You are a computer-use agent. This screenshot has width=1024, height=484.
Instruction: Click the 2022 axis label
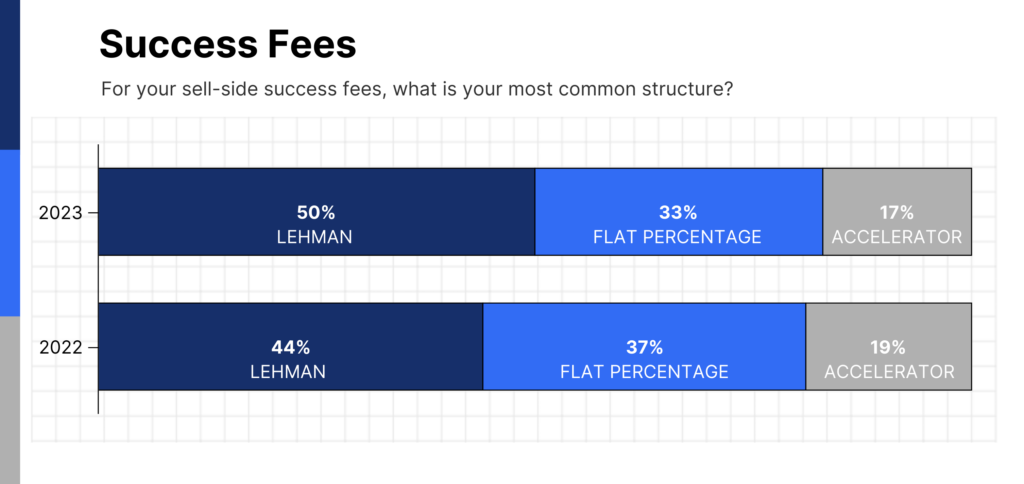pos(61,348)
